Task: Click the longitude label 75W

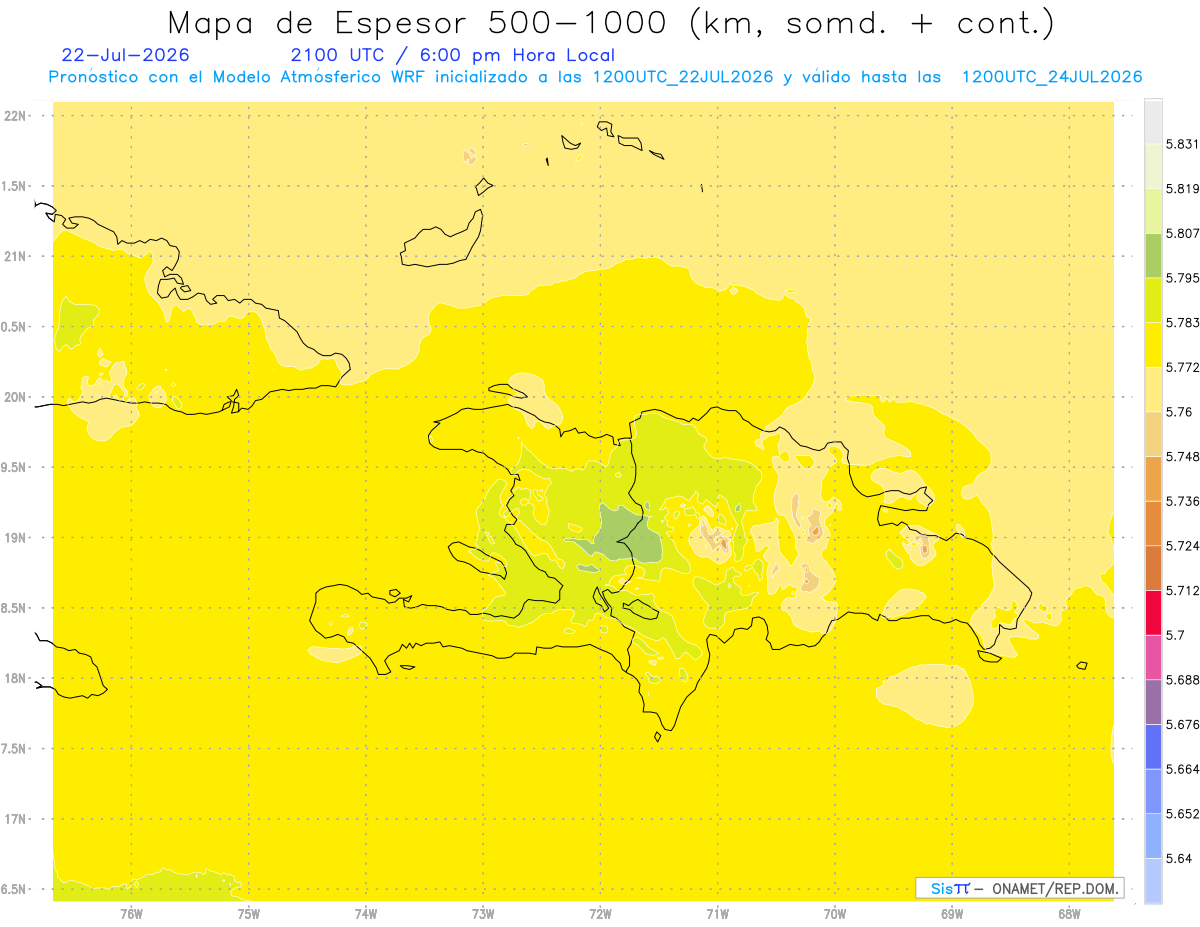Action: click(x=249, y=914)
